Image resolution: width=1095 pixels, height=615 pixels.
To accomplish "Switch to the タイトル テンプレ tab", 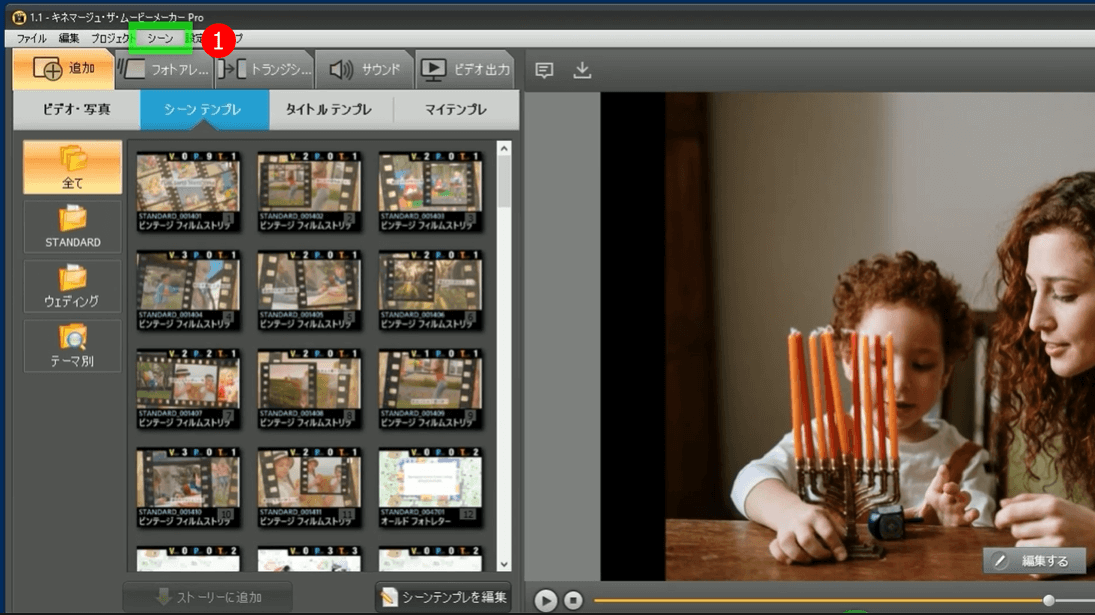I will tap(329, 110).
